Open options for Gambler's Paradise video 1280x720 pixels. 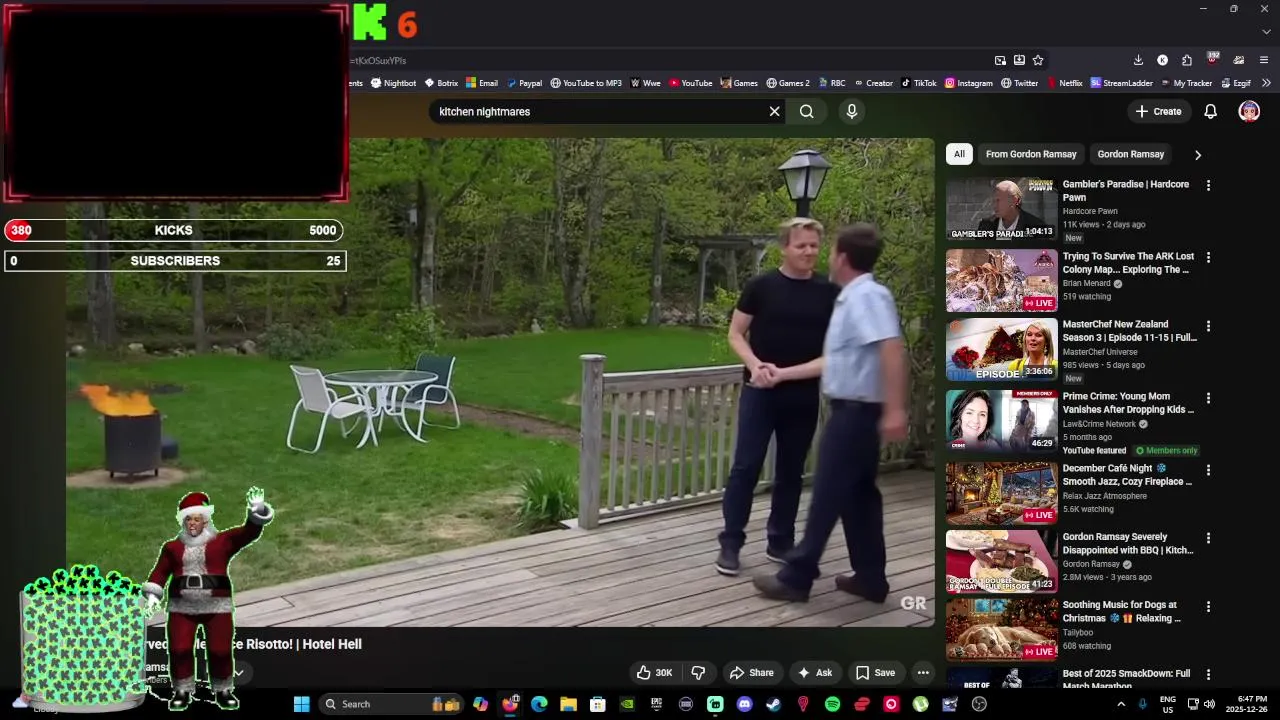point(1208,186)
